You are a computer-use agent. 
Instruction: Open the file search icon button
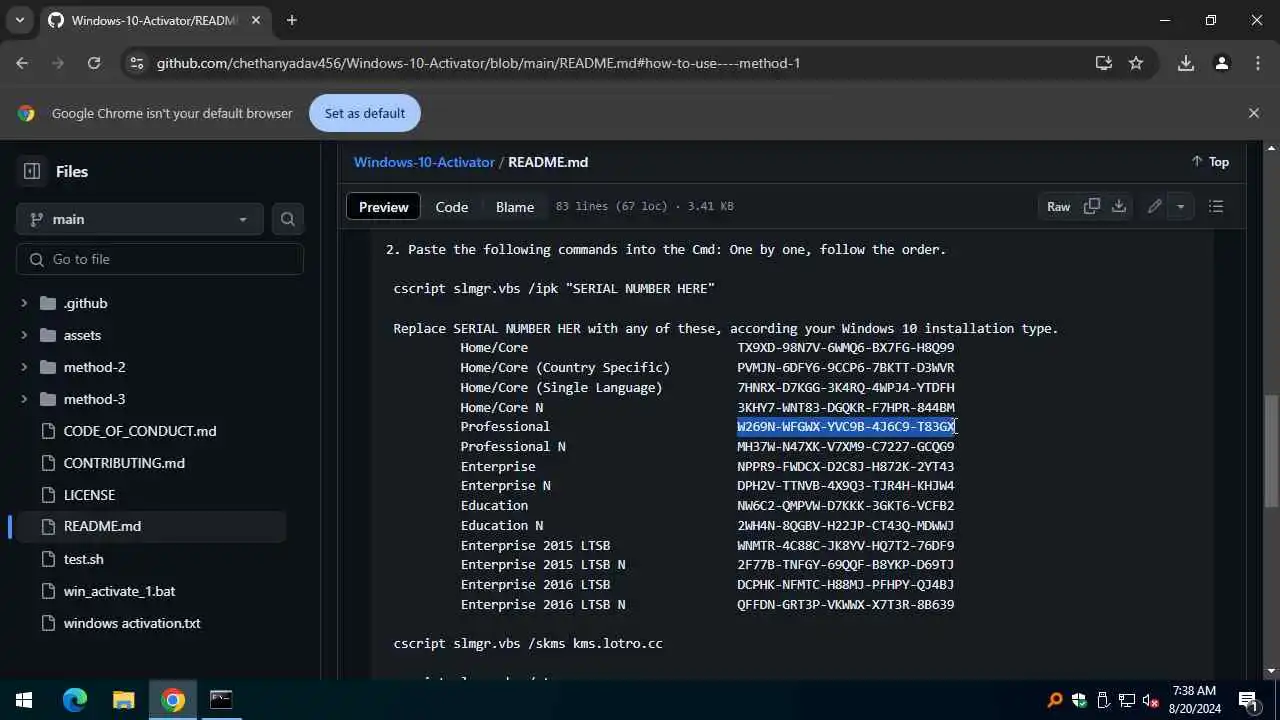[288, 219]
